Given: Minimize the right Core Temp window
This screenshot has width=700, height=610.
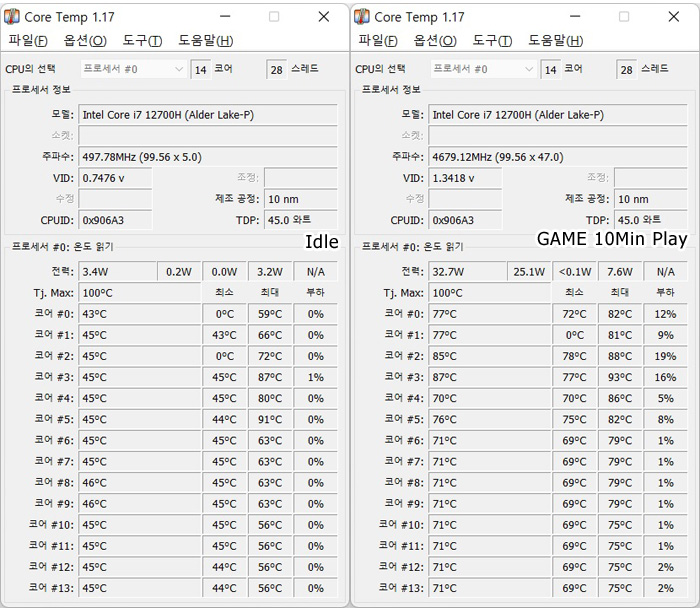Looking at the screenshot, I should (x=575, y=17).
